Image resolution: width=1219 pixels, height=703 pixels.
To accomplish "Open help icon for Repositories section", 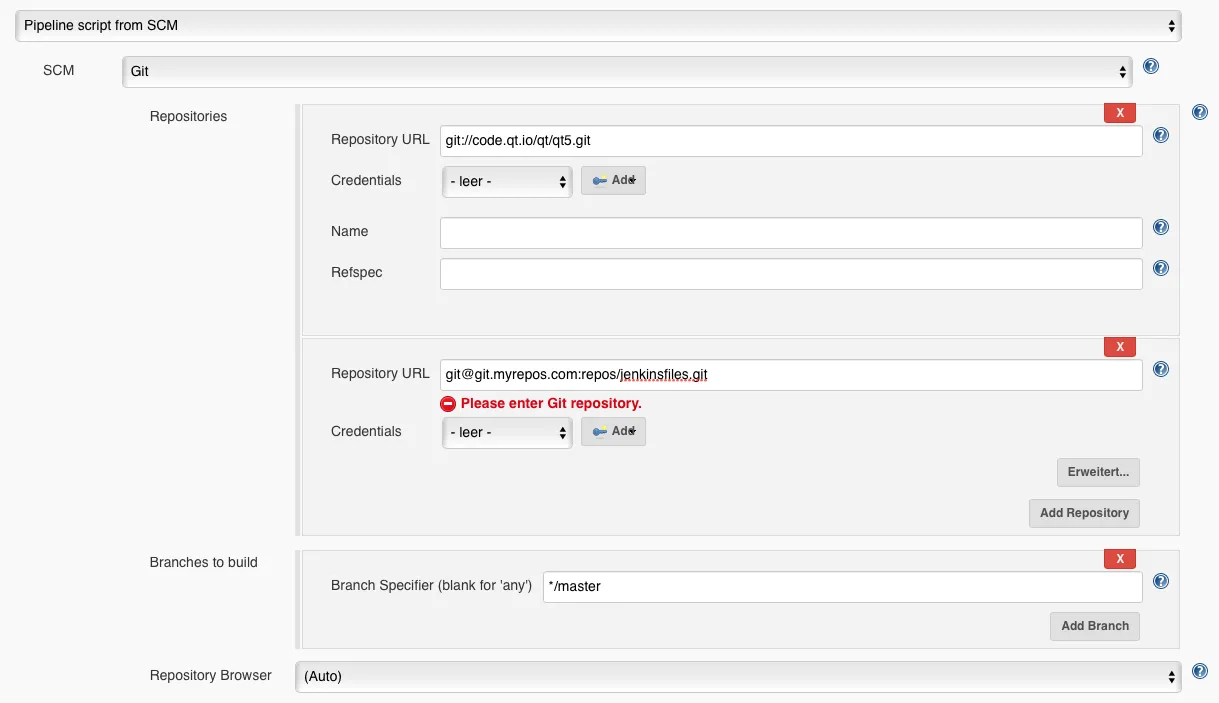I will 1200,113.
